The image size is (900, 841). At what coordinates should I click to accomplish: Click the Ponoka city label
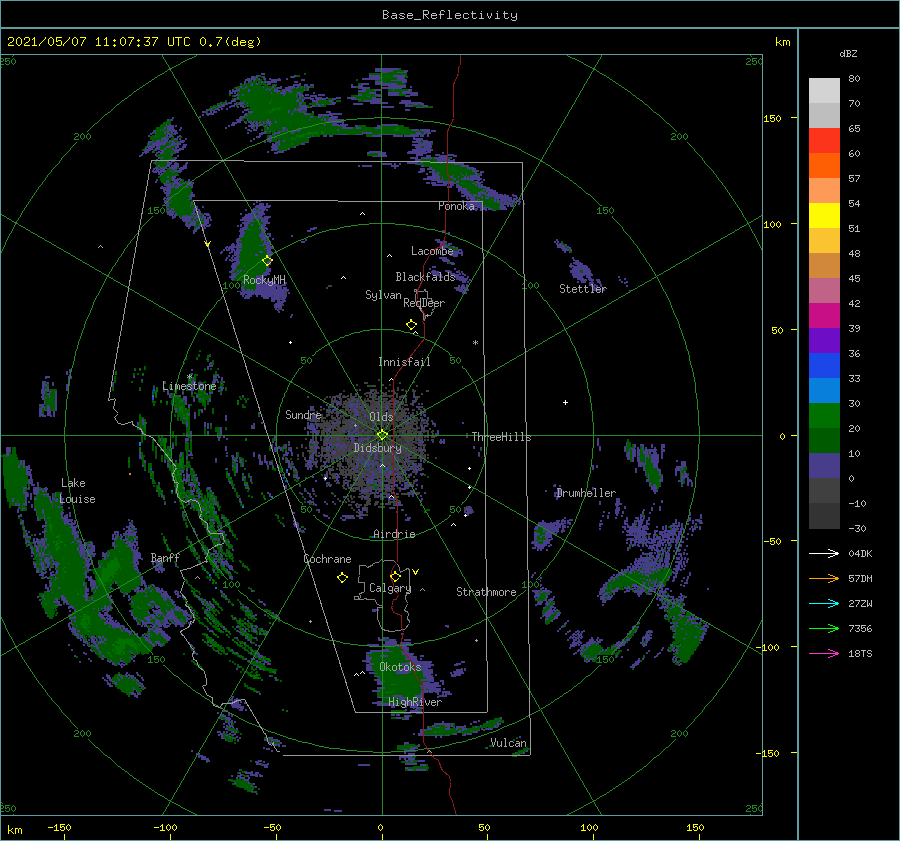456,206
